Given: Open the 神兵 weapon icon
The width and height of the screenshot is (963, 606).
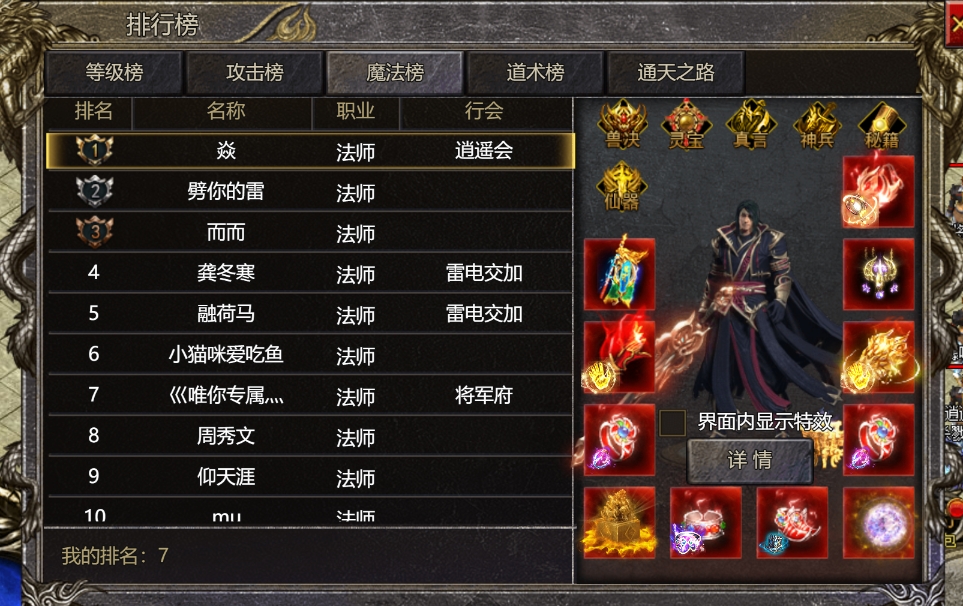Looking at the screenshot, I should point(816,125).
